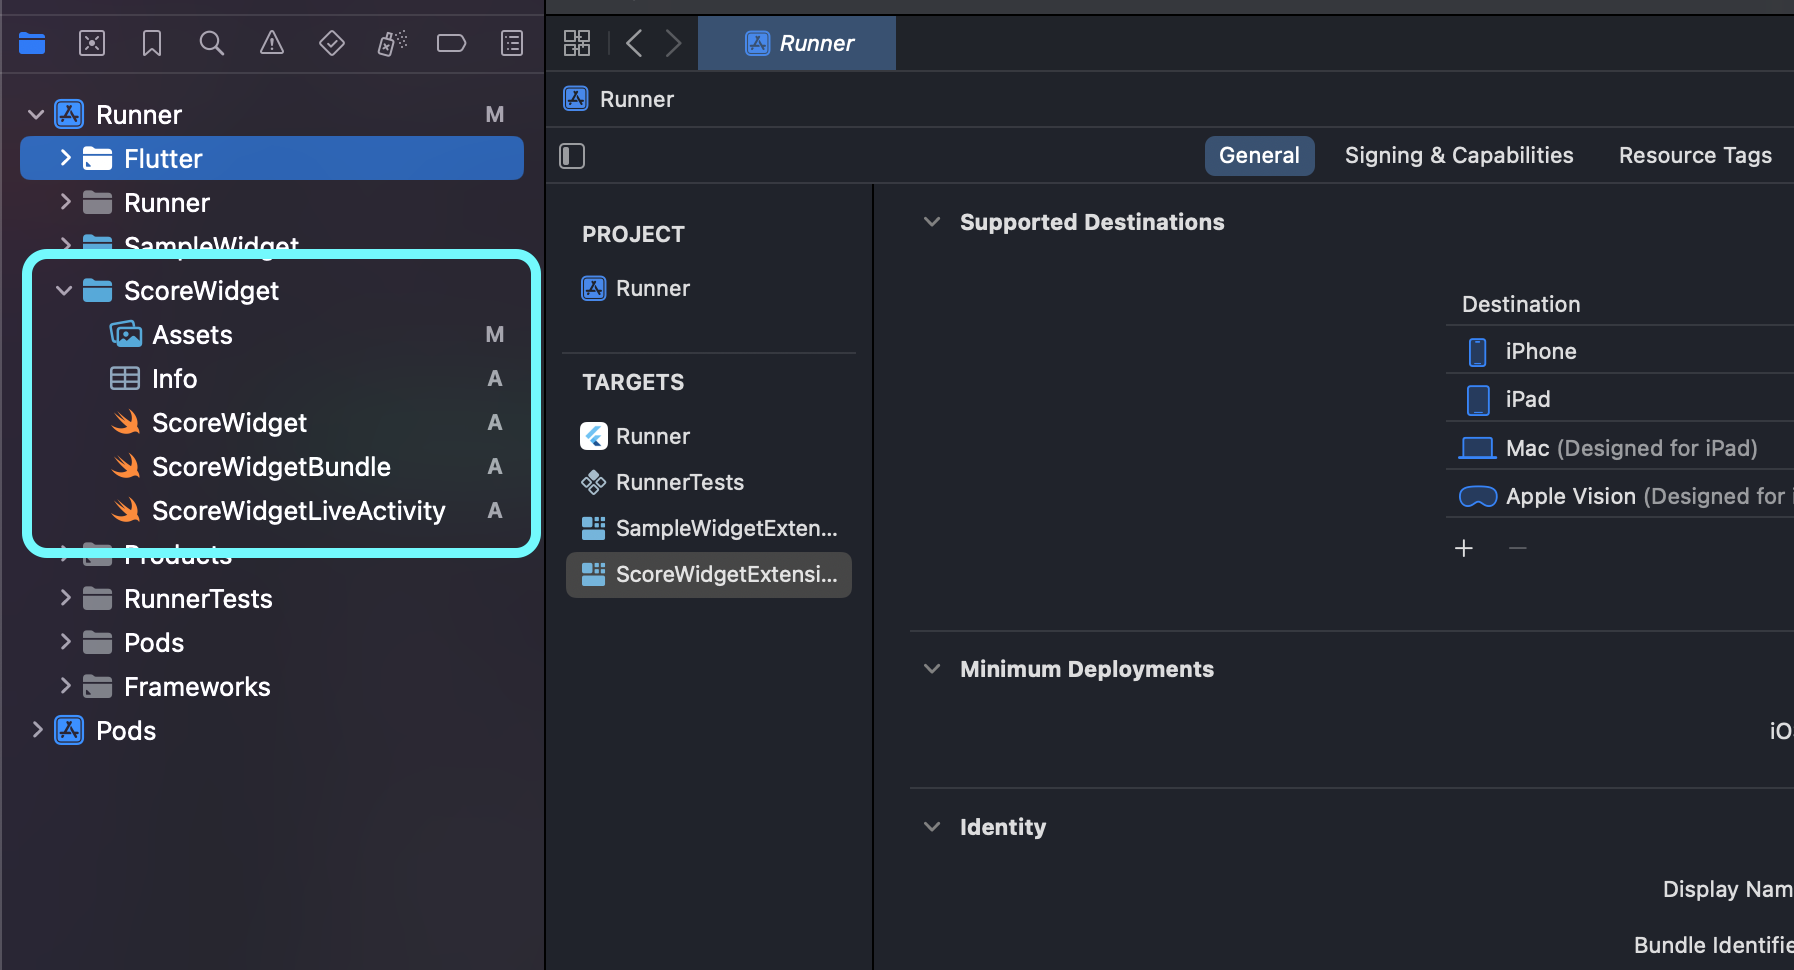The width and height of the screenshot is (1794, 970).
Task: Open the Report navigator icon
Action: coord(512,43)
